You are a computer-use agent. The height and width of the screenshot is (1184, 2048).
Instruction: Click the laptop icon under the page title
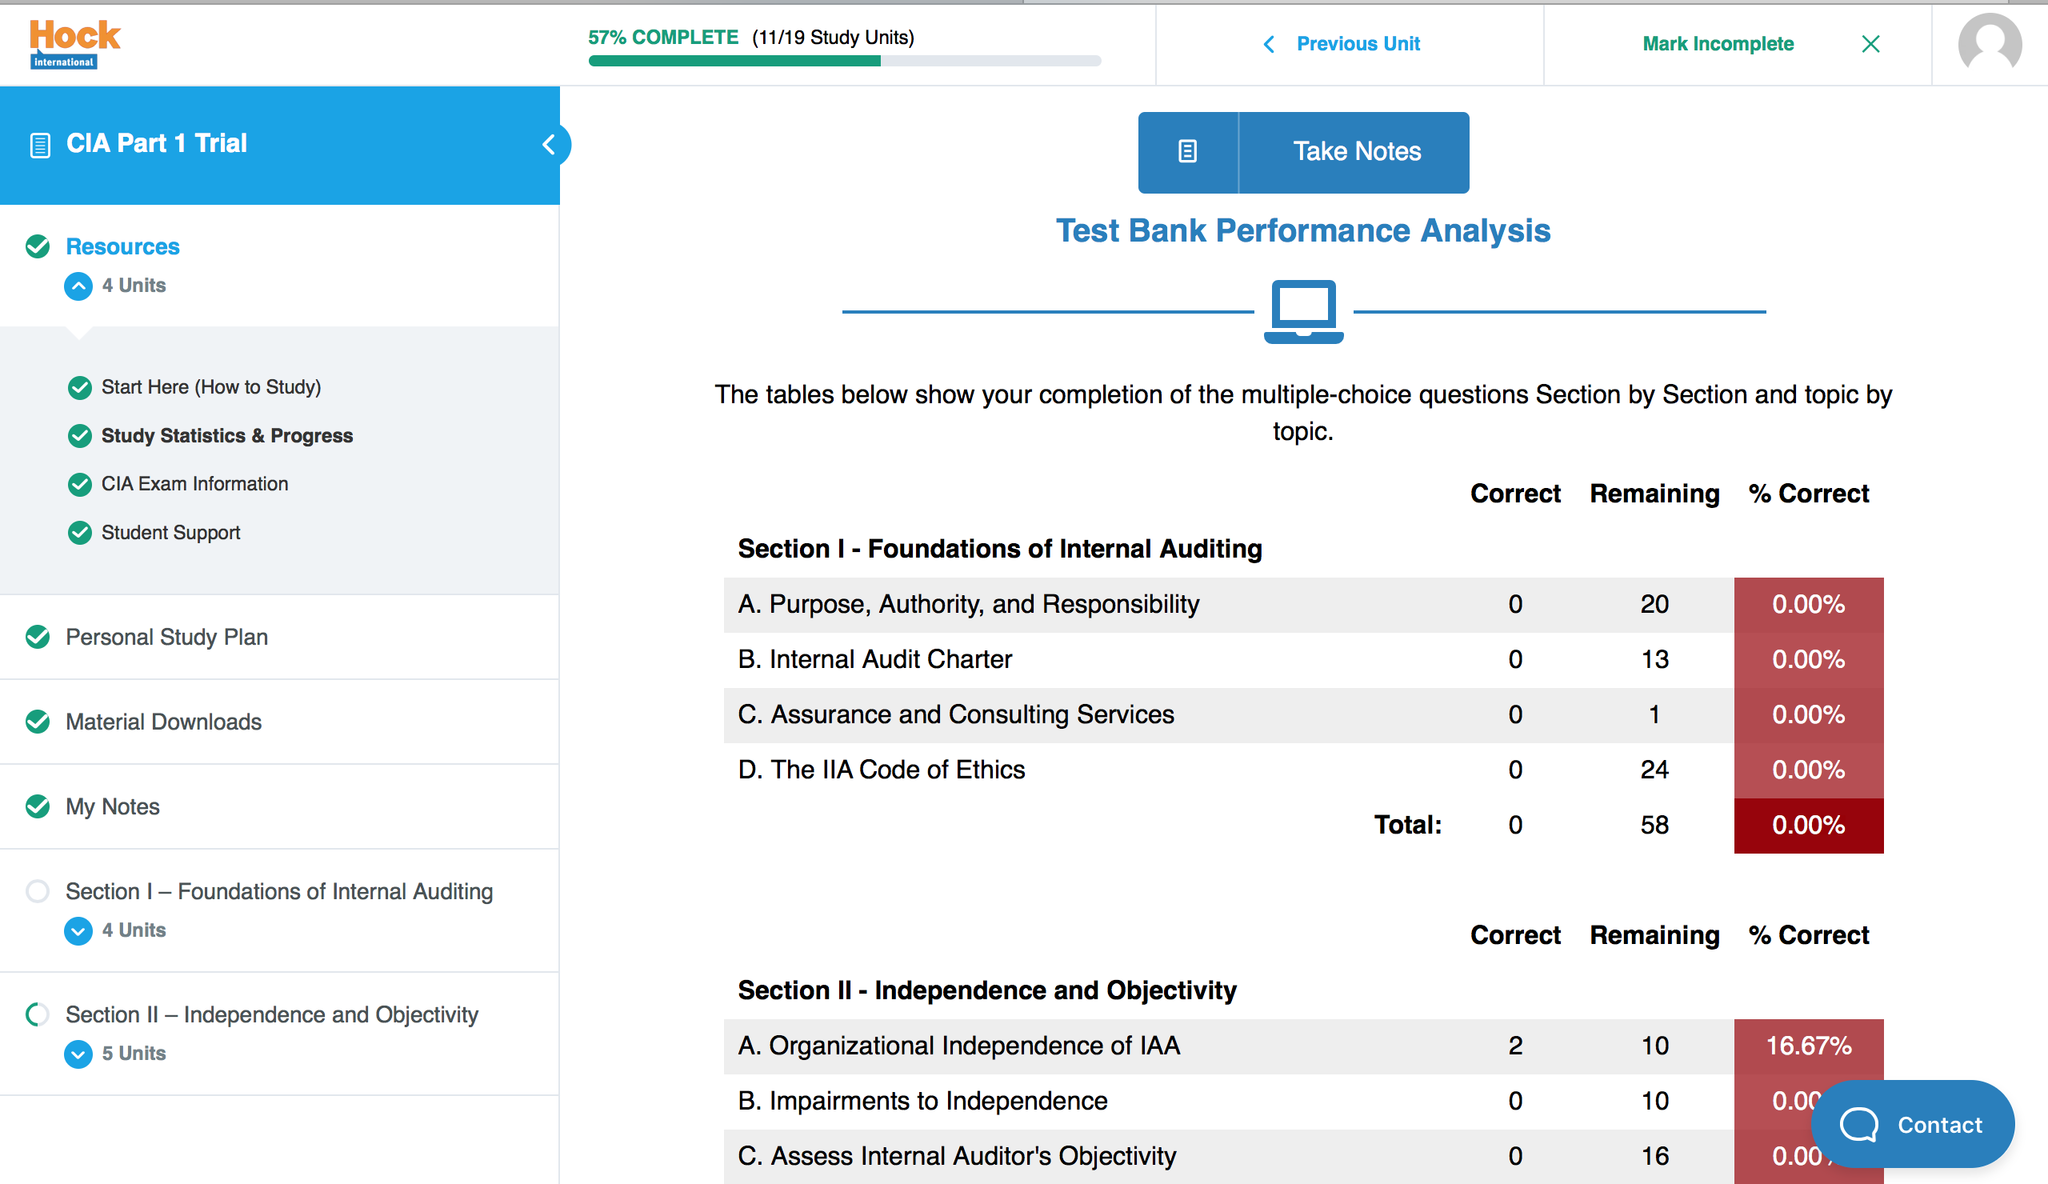pyautogui.click(x=1303, y=310)
